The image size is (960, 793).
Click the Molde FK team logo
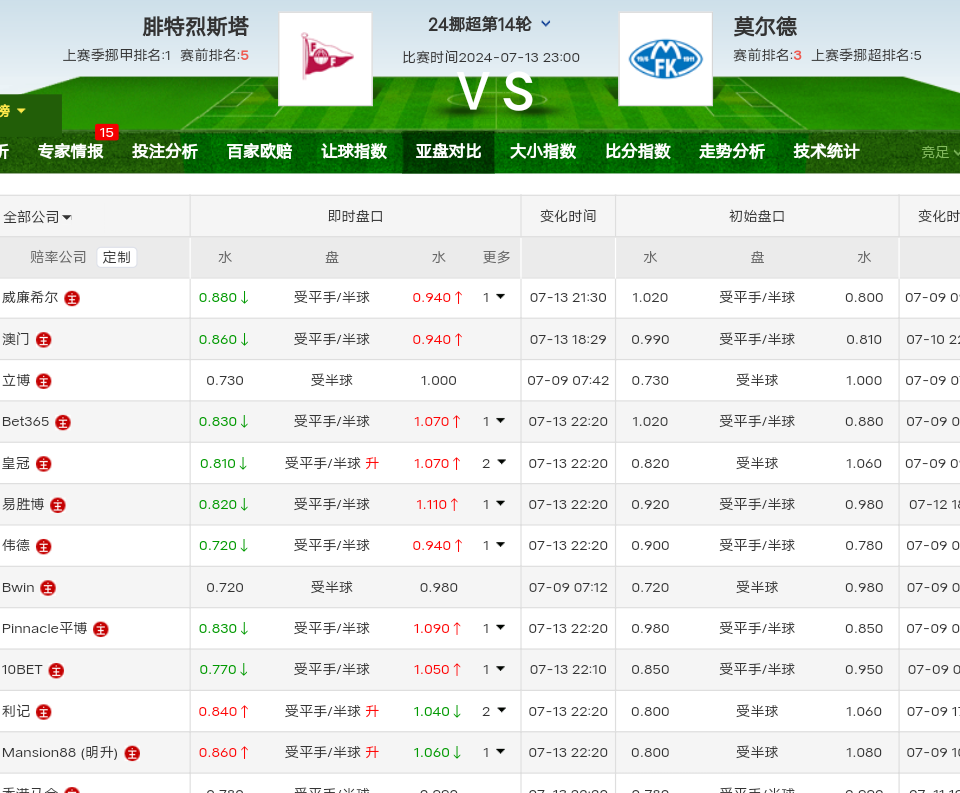(x=665, y=59)
